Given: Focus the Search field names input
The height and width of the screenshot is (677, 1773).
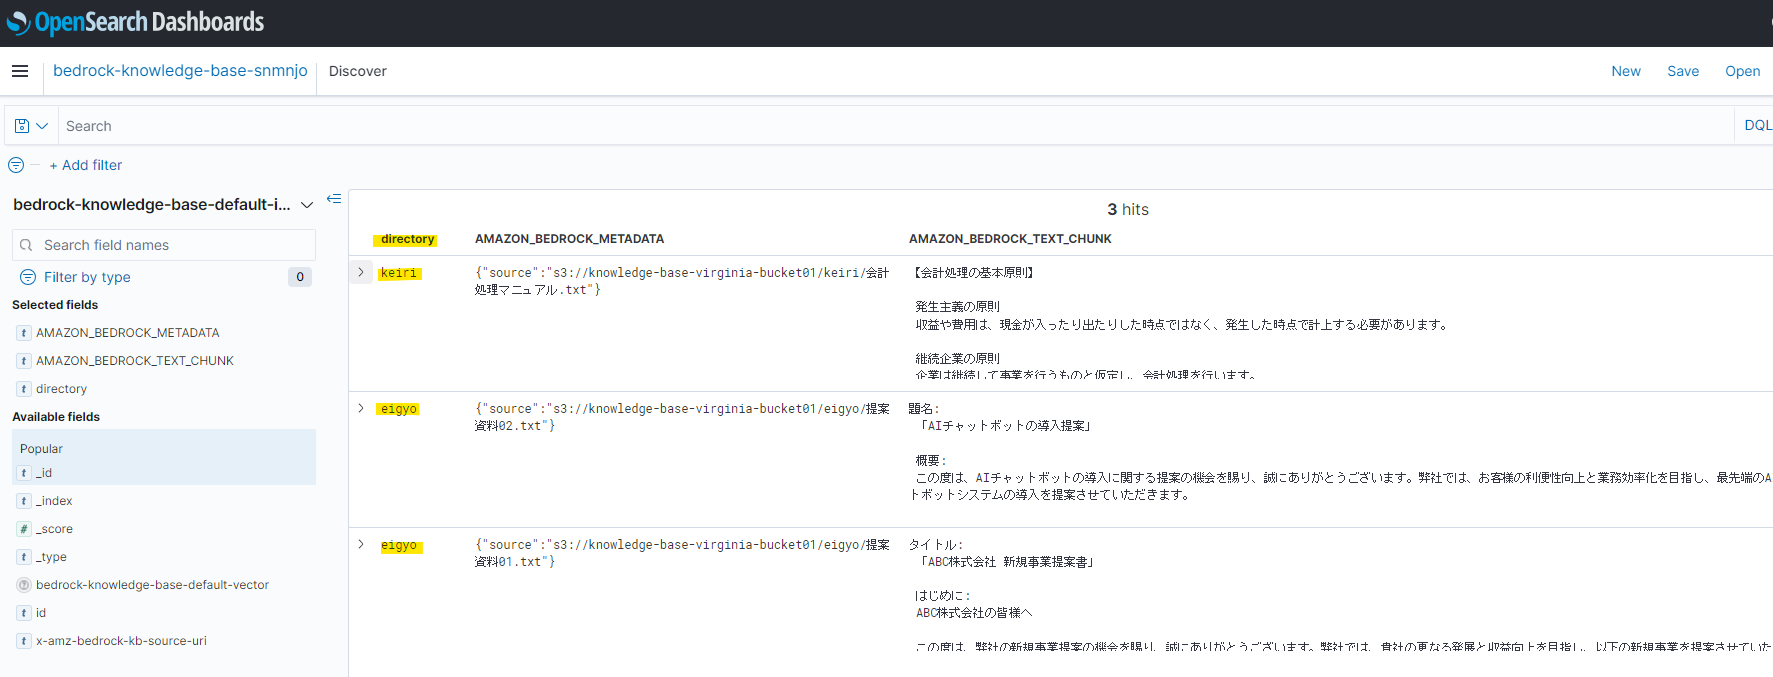Looking at the screenshot, I should pos(164,245).
